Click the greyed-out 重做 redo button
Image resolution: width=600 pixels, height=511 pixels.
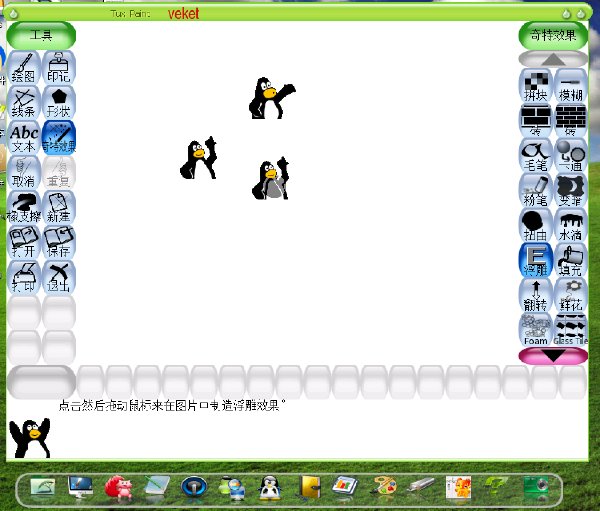(x=59, y=173)
